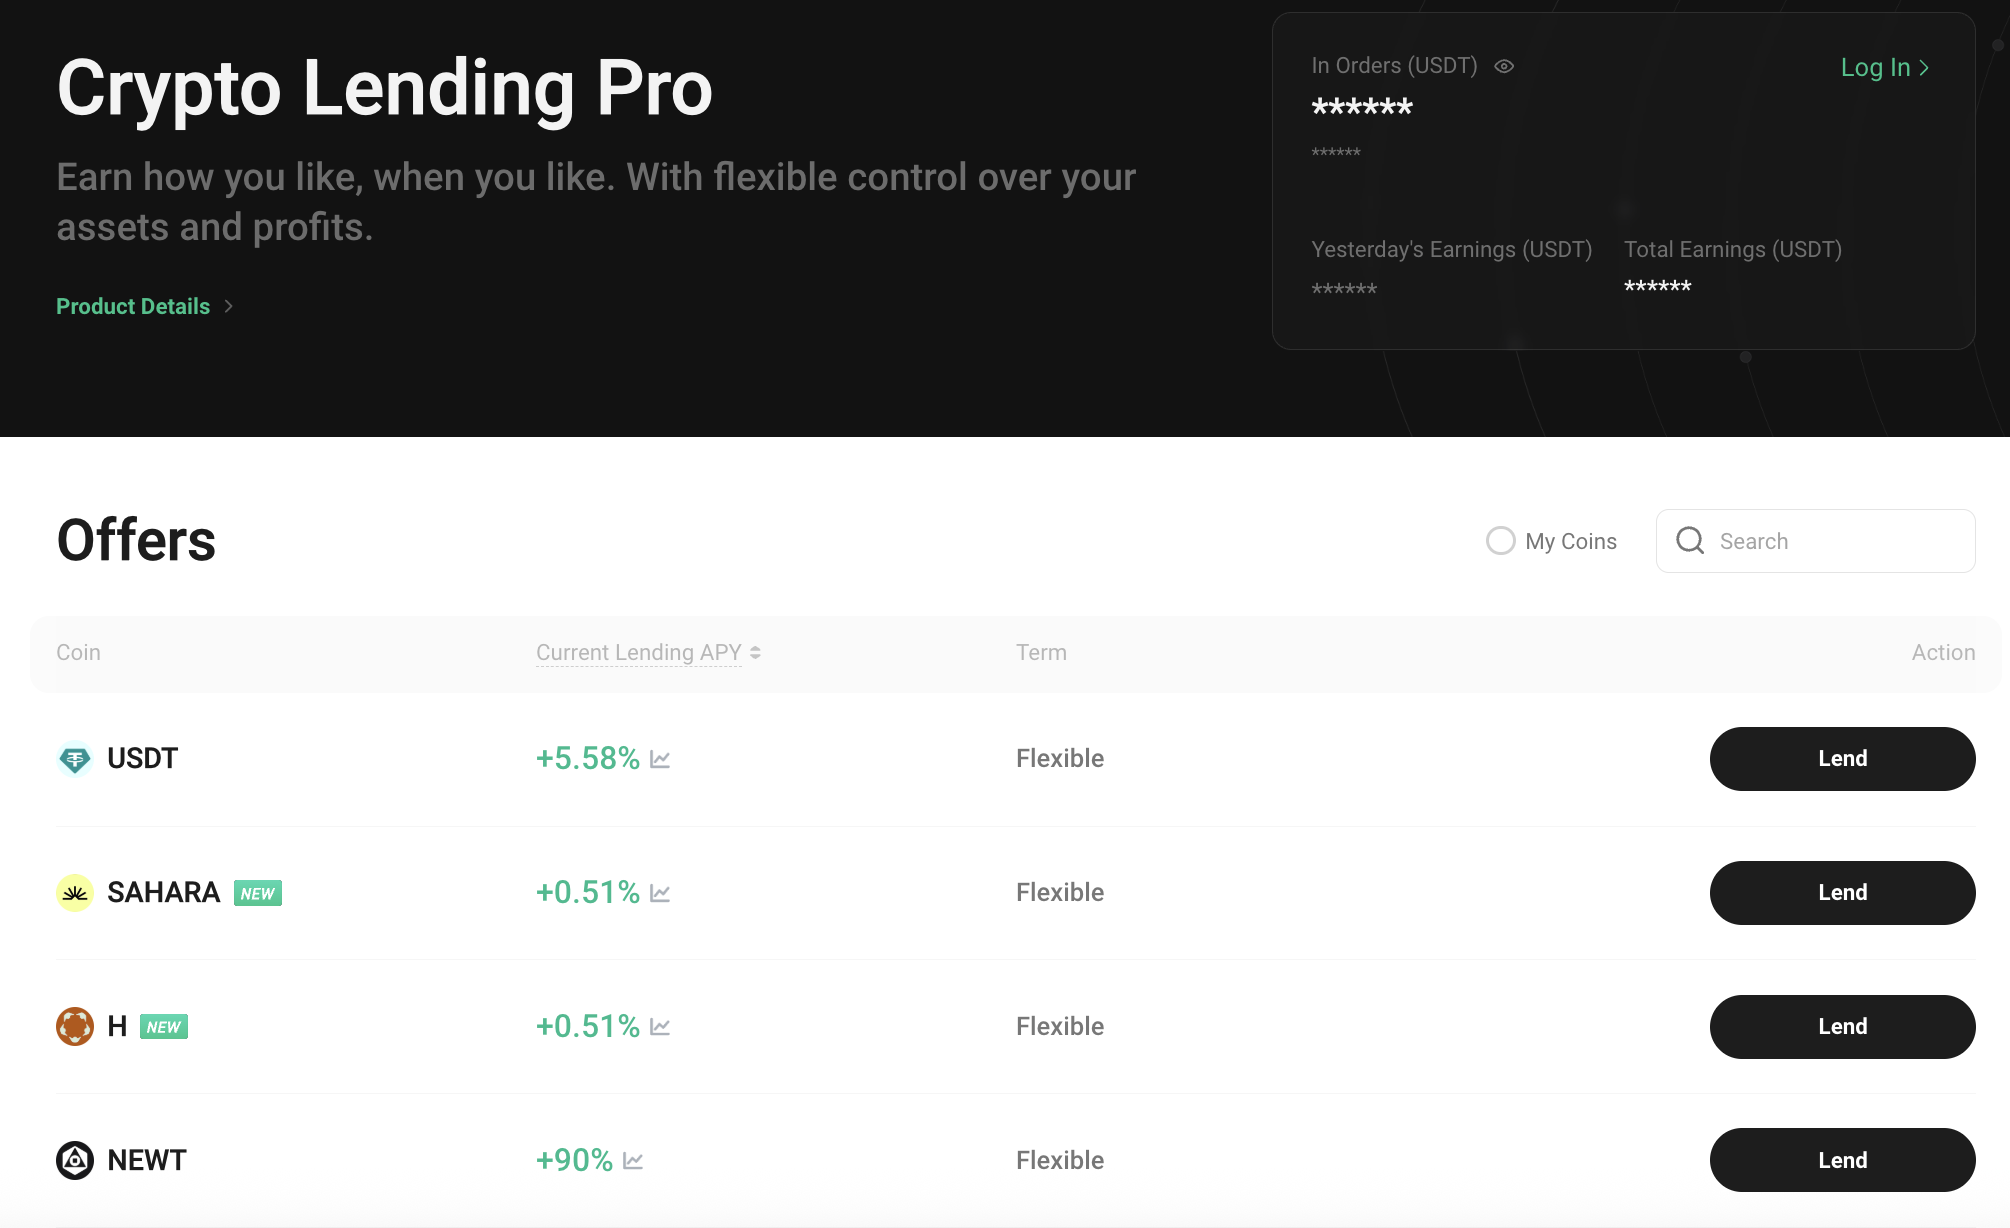
Task: Click the Log In arrow
Action: (1924, 68)
